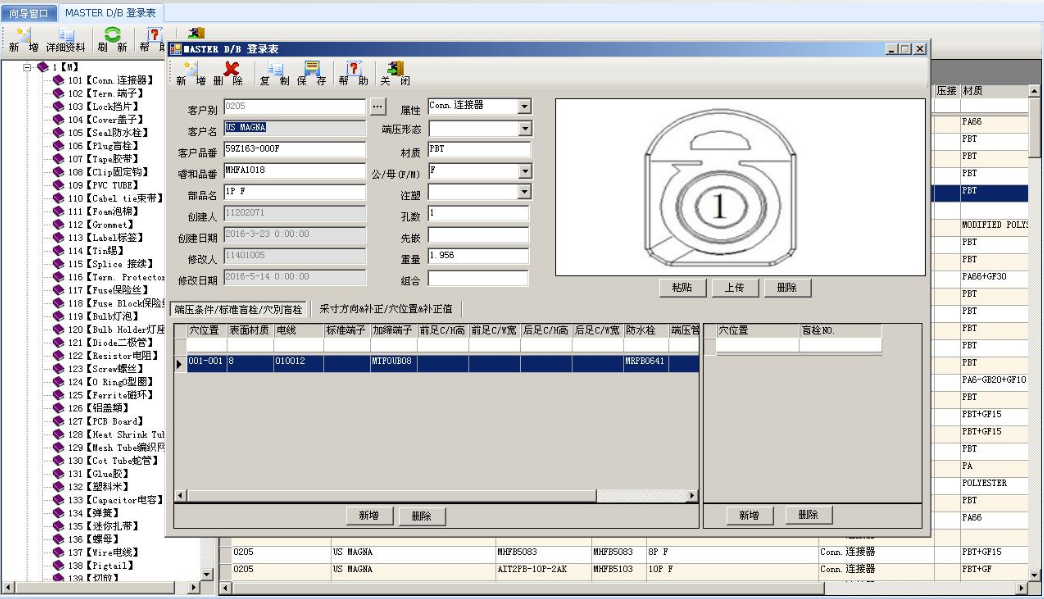Image resolution: width=1044 pixels, height=599 pixels.
Task: Click the book icon beside 131 Glue胶
Action: click(59, 473)
